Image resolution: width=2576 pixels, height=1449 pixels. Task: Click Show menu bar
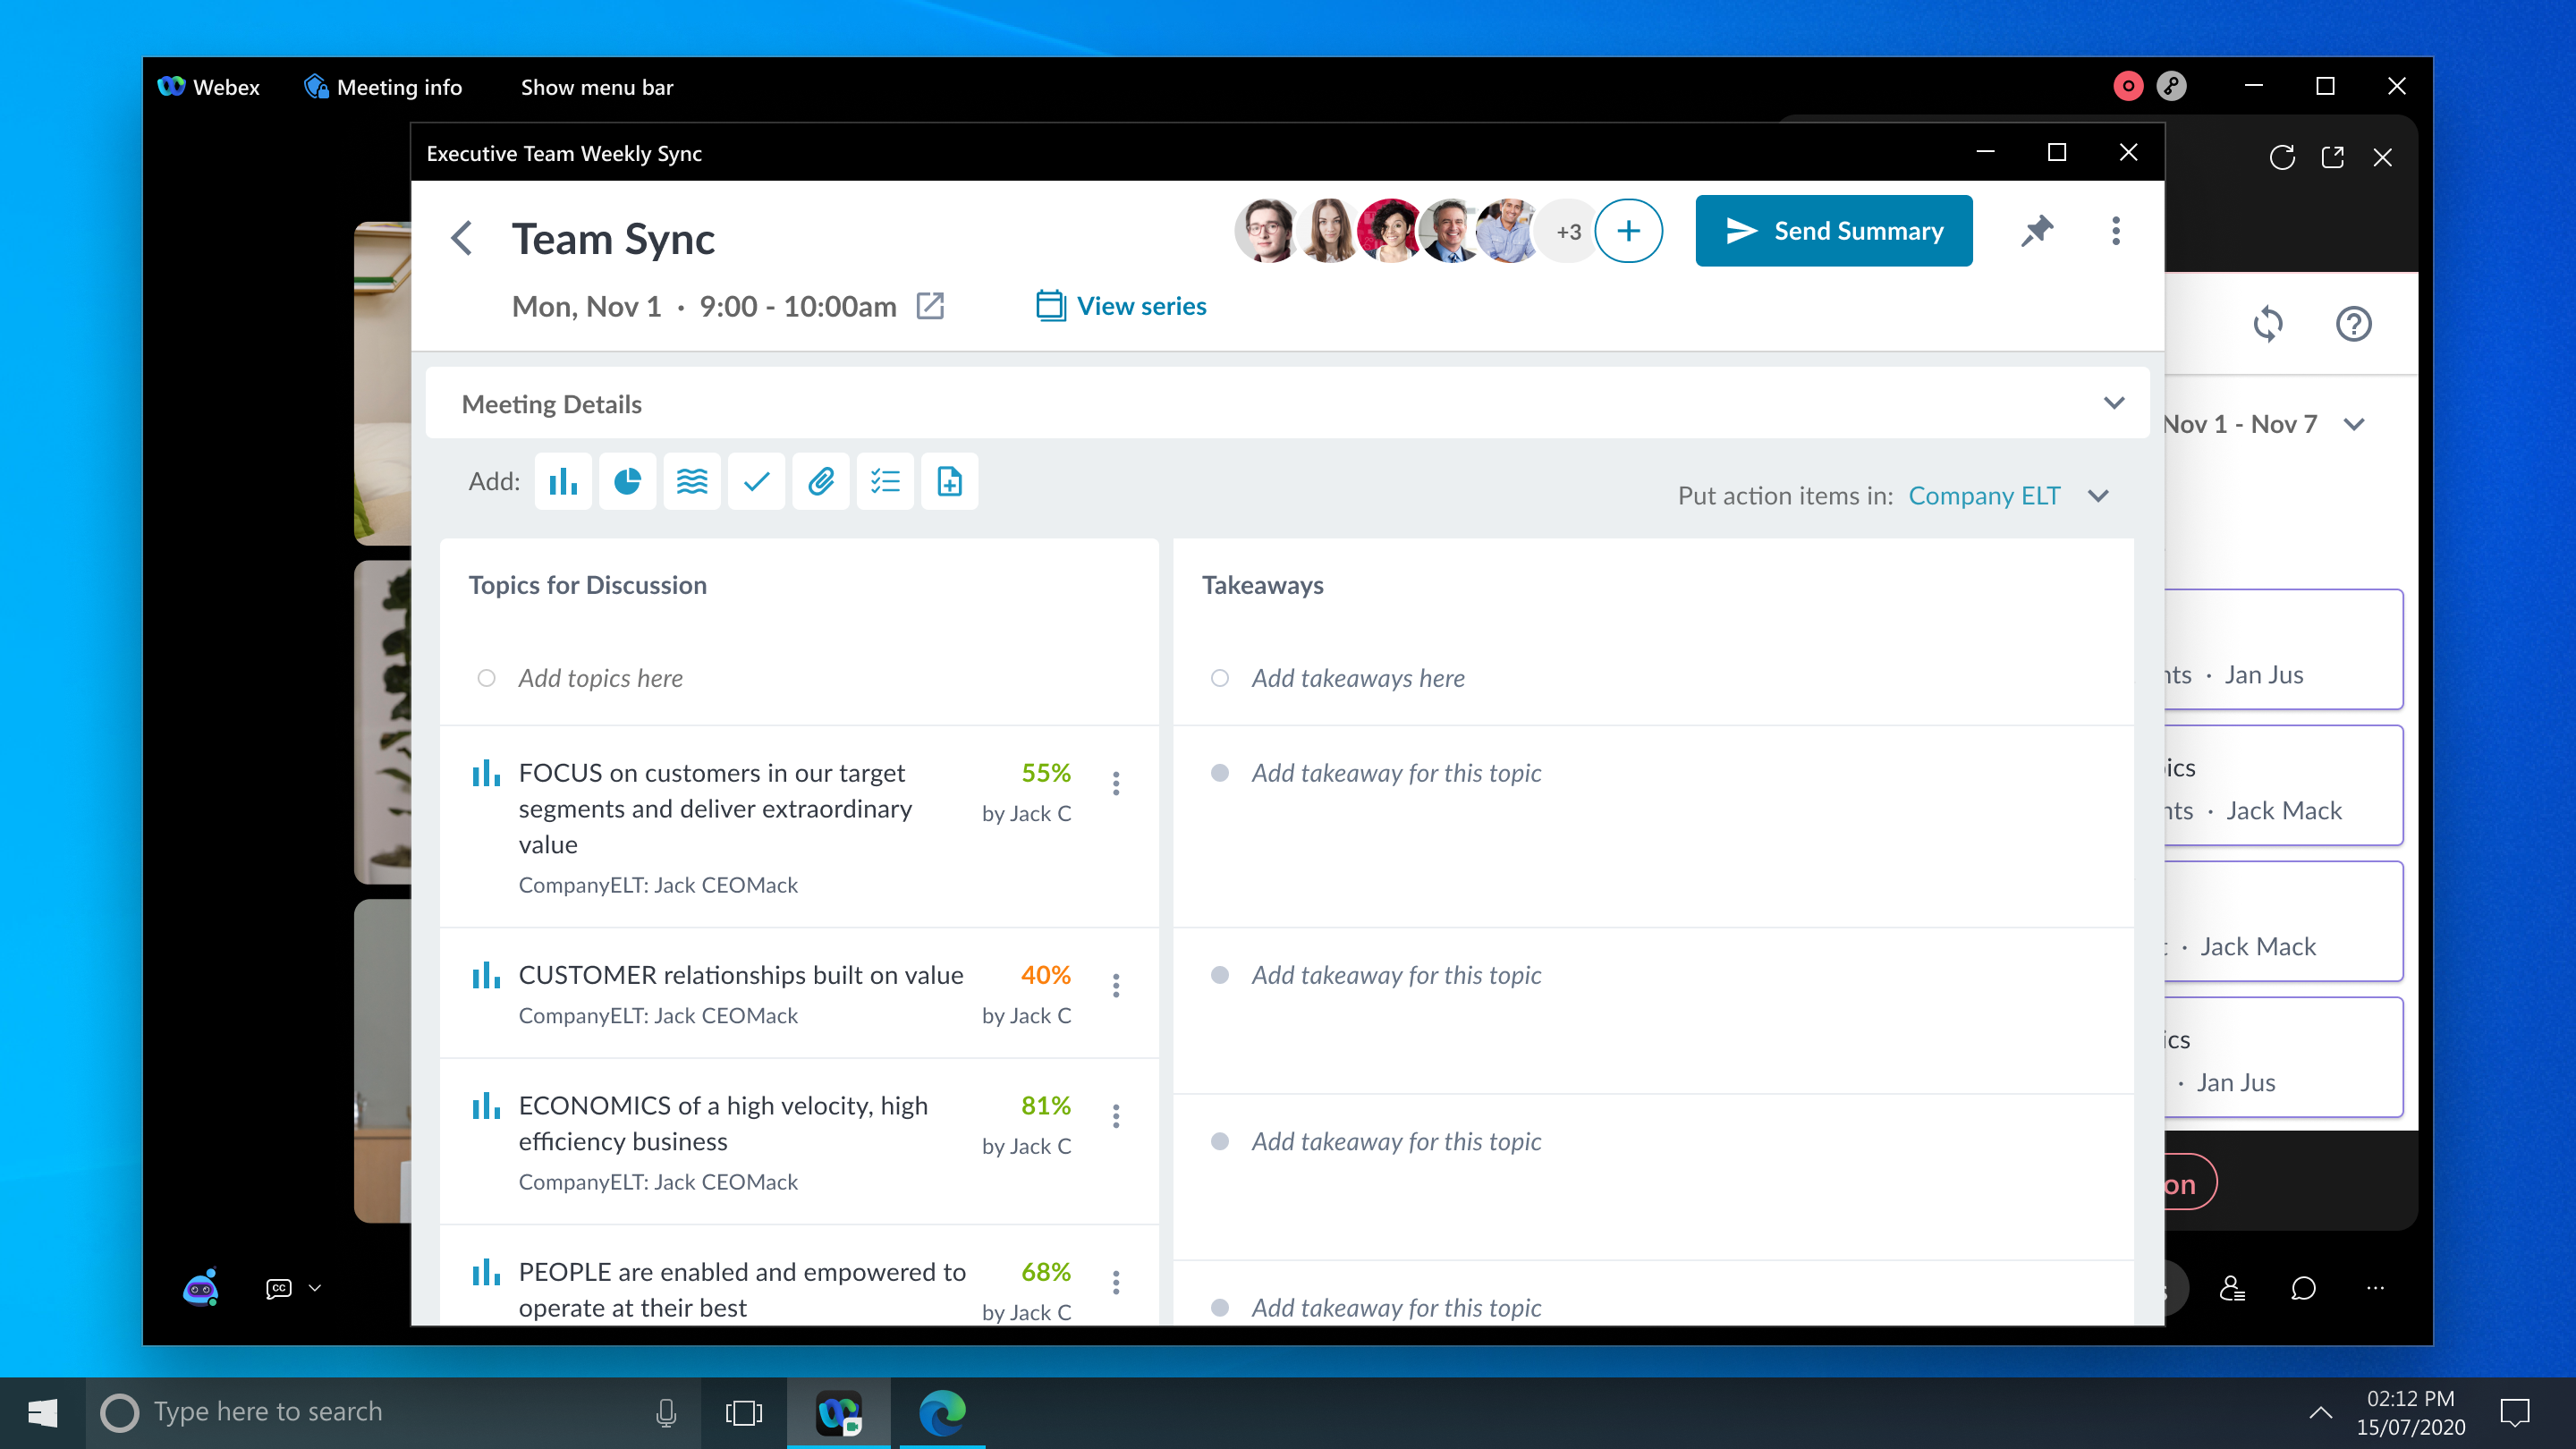coord(597,87)
